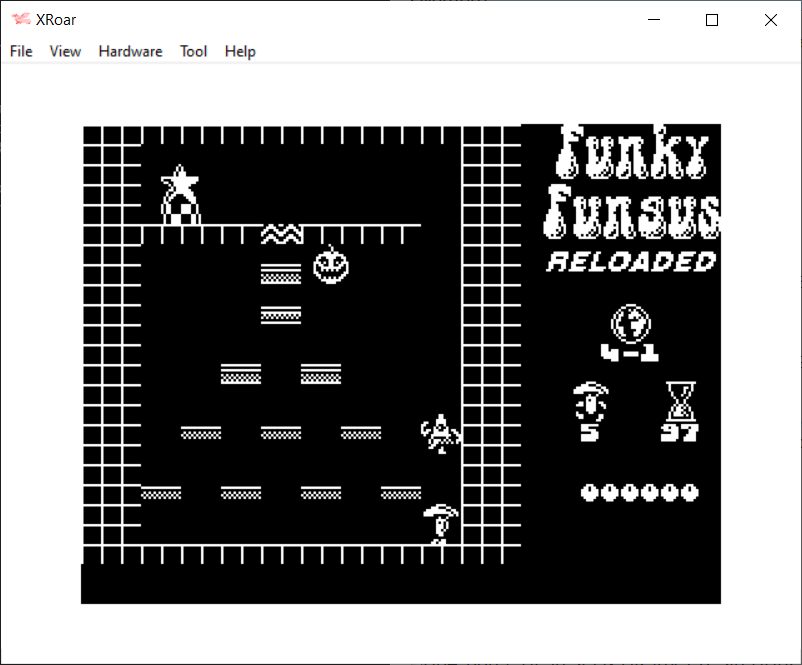
Task: Click the XRoar app icon in title bar
Action: coord(21,20)
